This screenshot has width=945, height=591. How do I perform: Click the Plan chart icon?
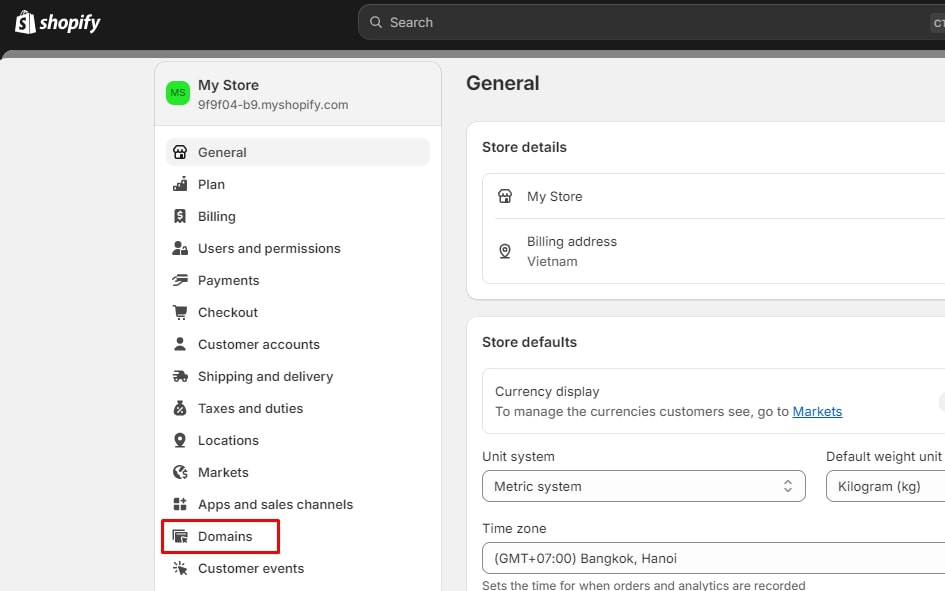click(x=180, y=184)
